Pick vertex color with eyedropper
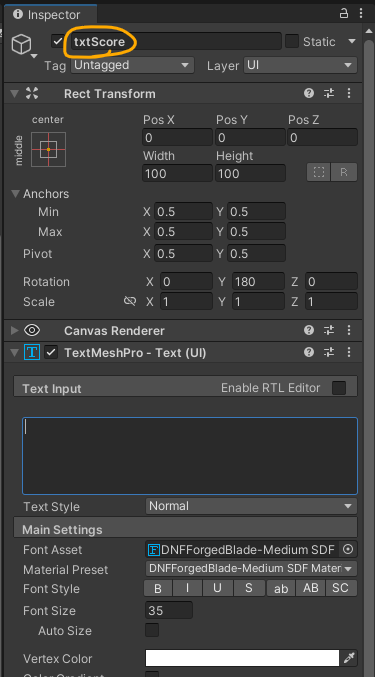This screenshot has height=677, width=375. pos(349,658)
